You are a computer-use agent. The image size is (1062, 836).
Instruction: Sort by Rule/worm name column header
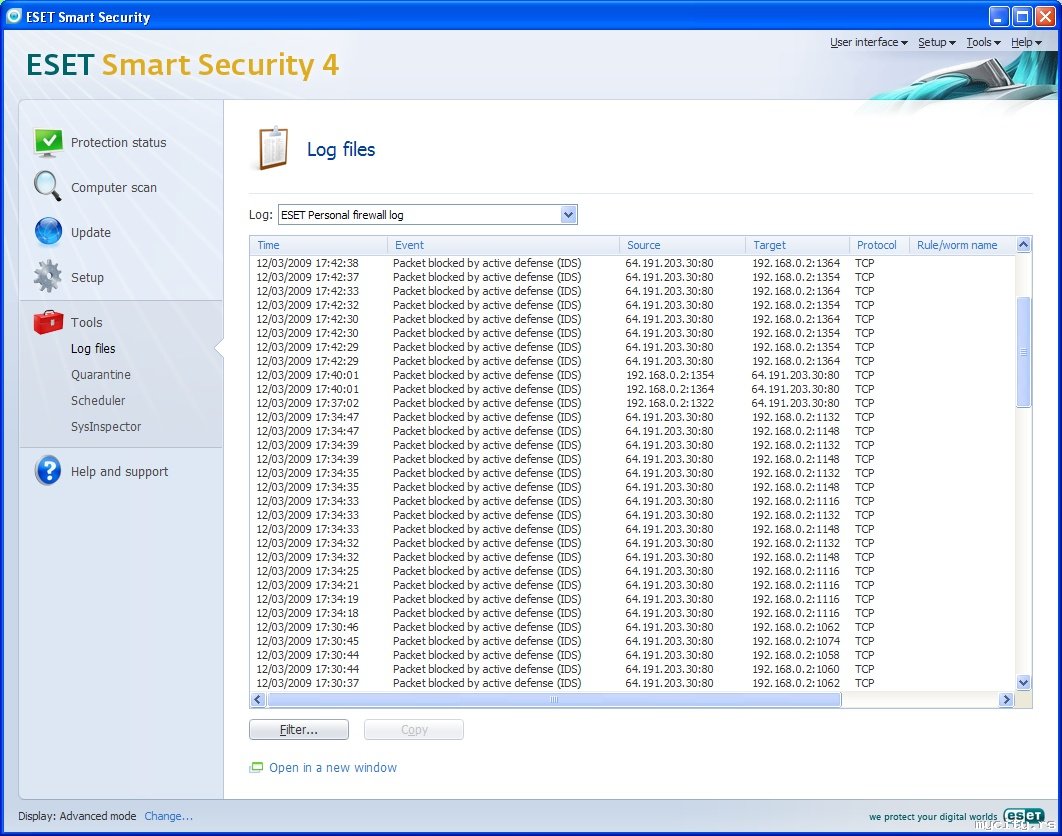click(x=962, y=245)
